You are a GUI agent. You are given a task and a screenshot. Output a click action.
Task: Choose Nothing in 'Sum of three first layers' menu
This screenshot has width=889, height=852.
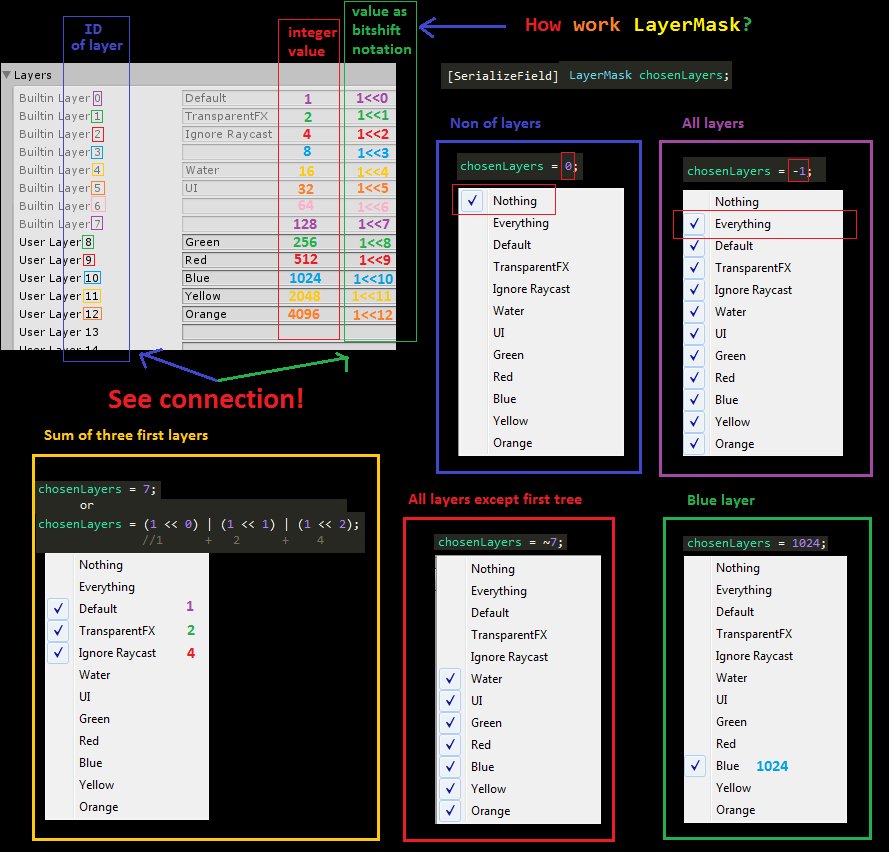pos(127,565)
